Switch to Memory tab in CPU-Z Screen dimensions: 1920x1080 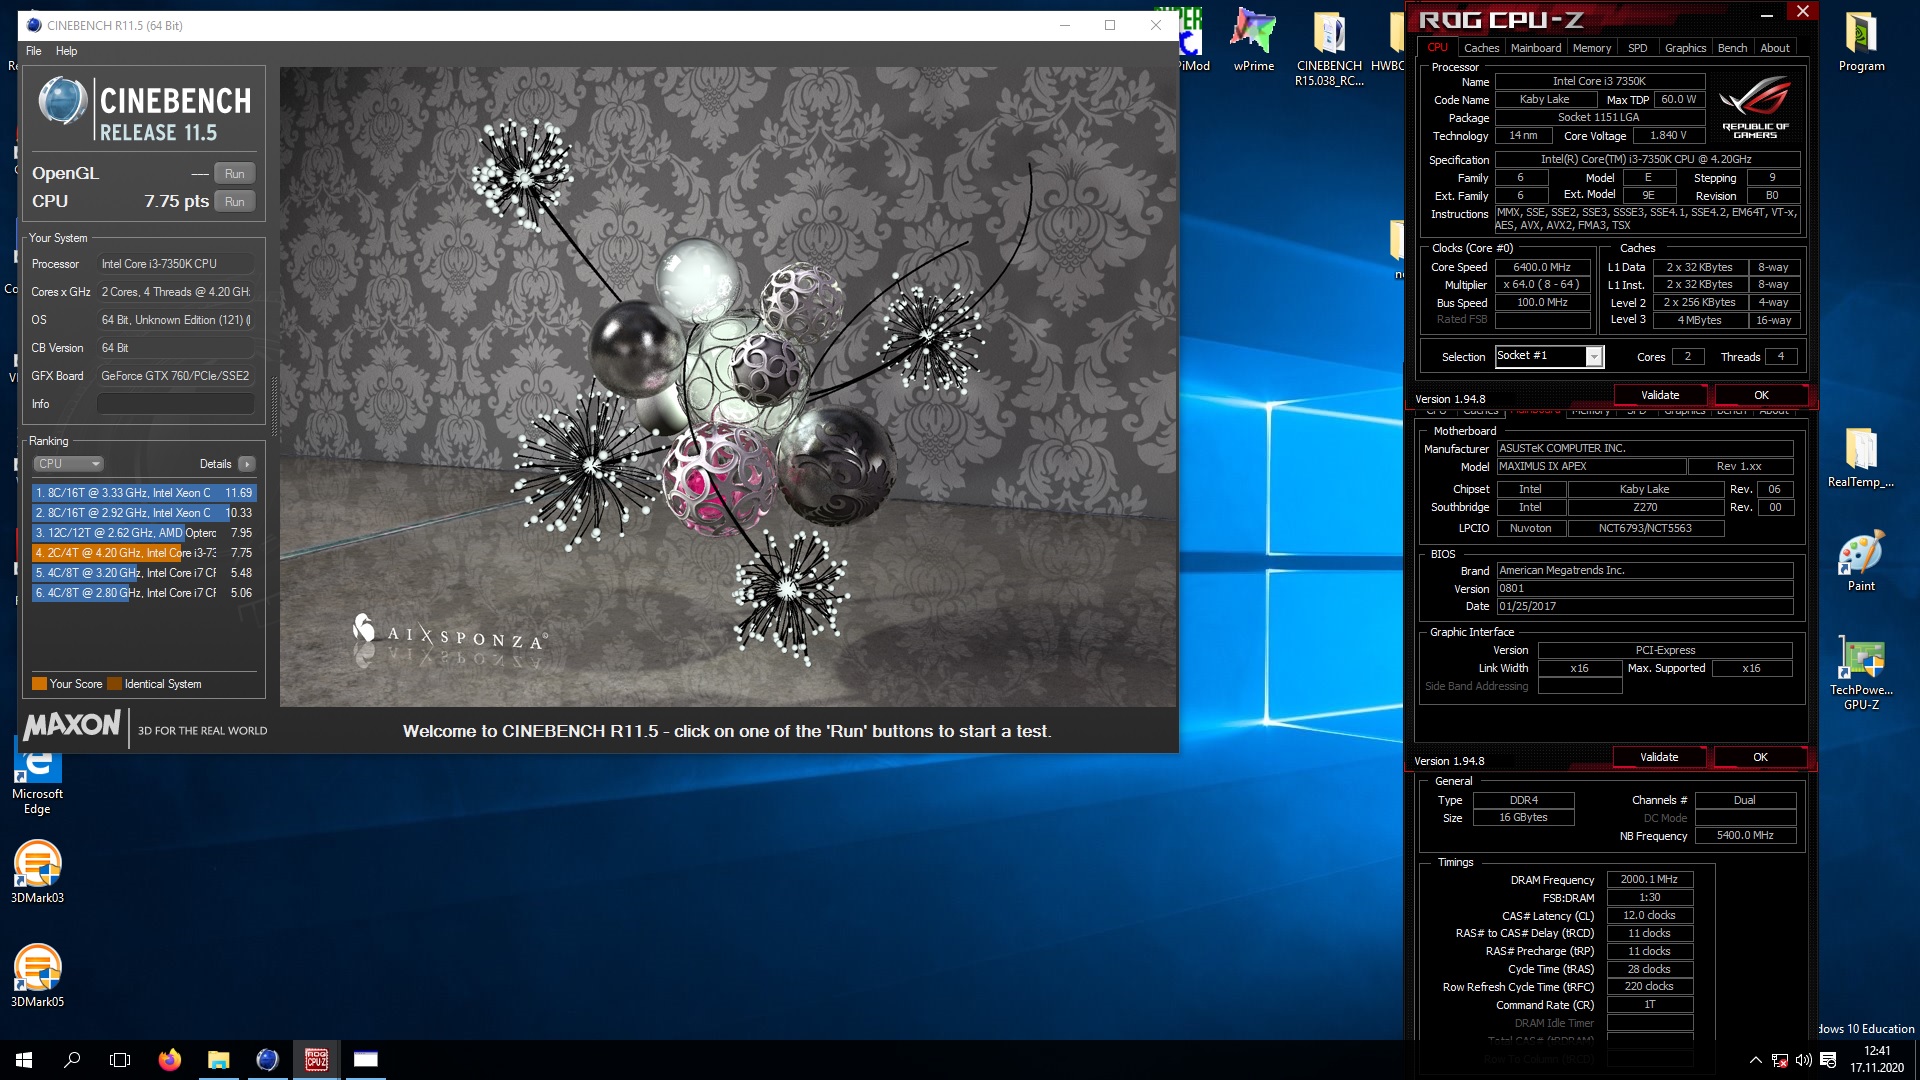pos(1591,48)
